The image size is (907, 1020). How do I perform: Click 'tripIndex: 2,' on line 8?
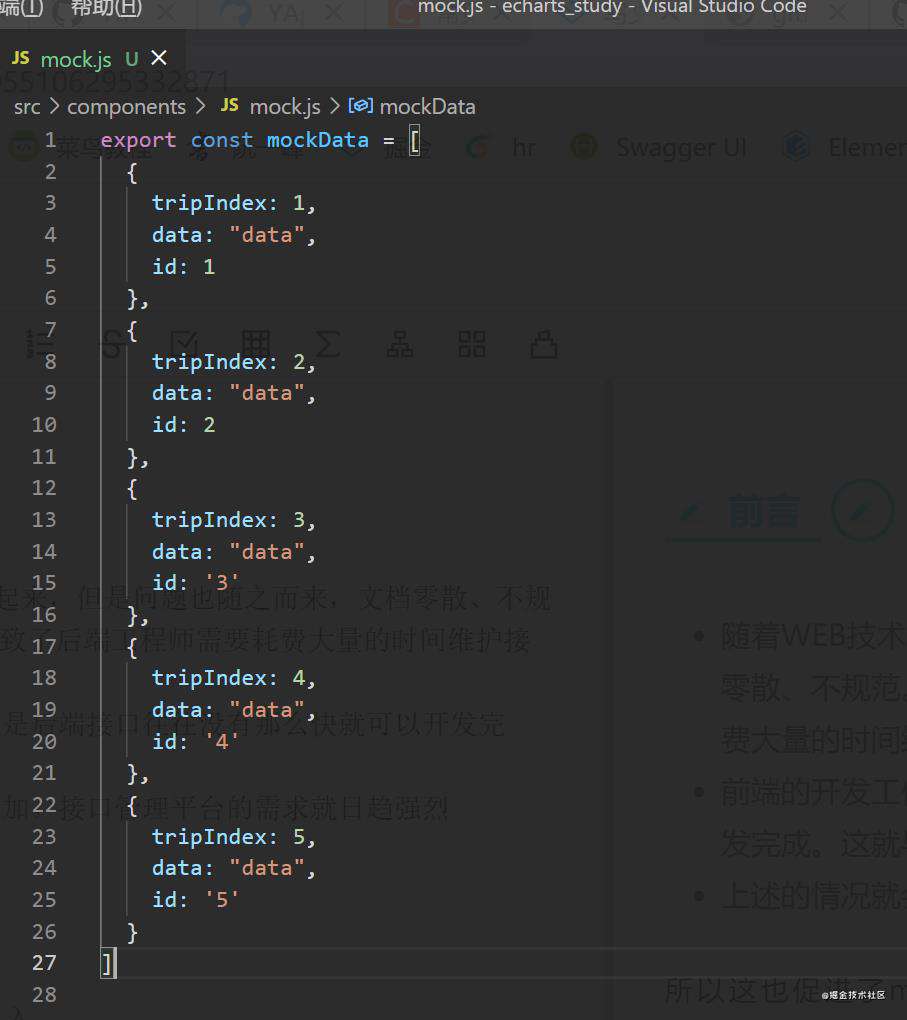(x=234, y=362)
